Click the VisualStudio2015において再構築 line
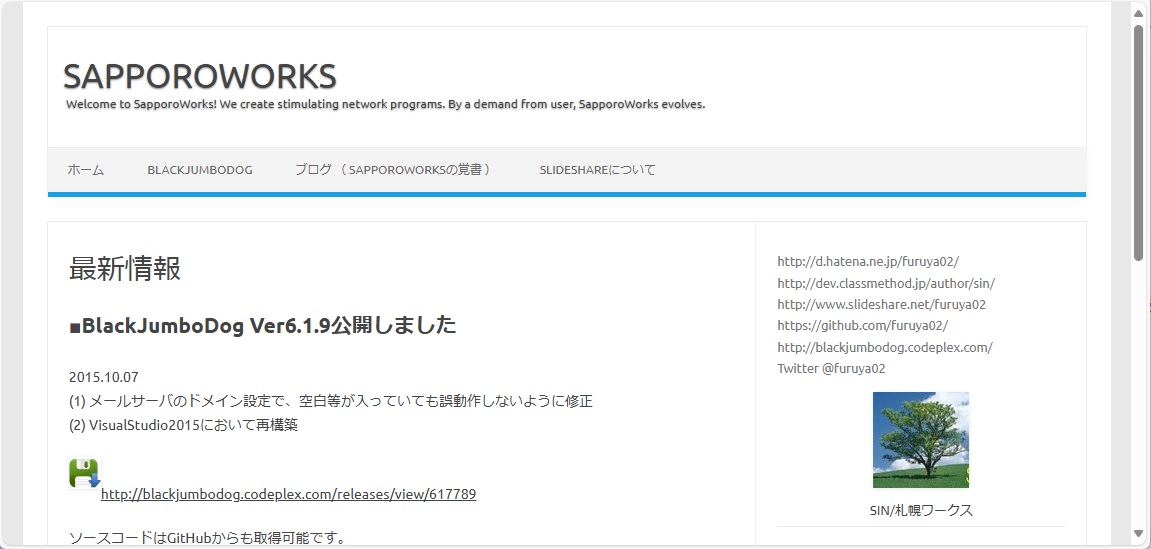 pyautogui.click(x=184, y=425)
